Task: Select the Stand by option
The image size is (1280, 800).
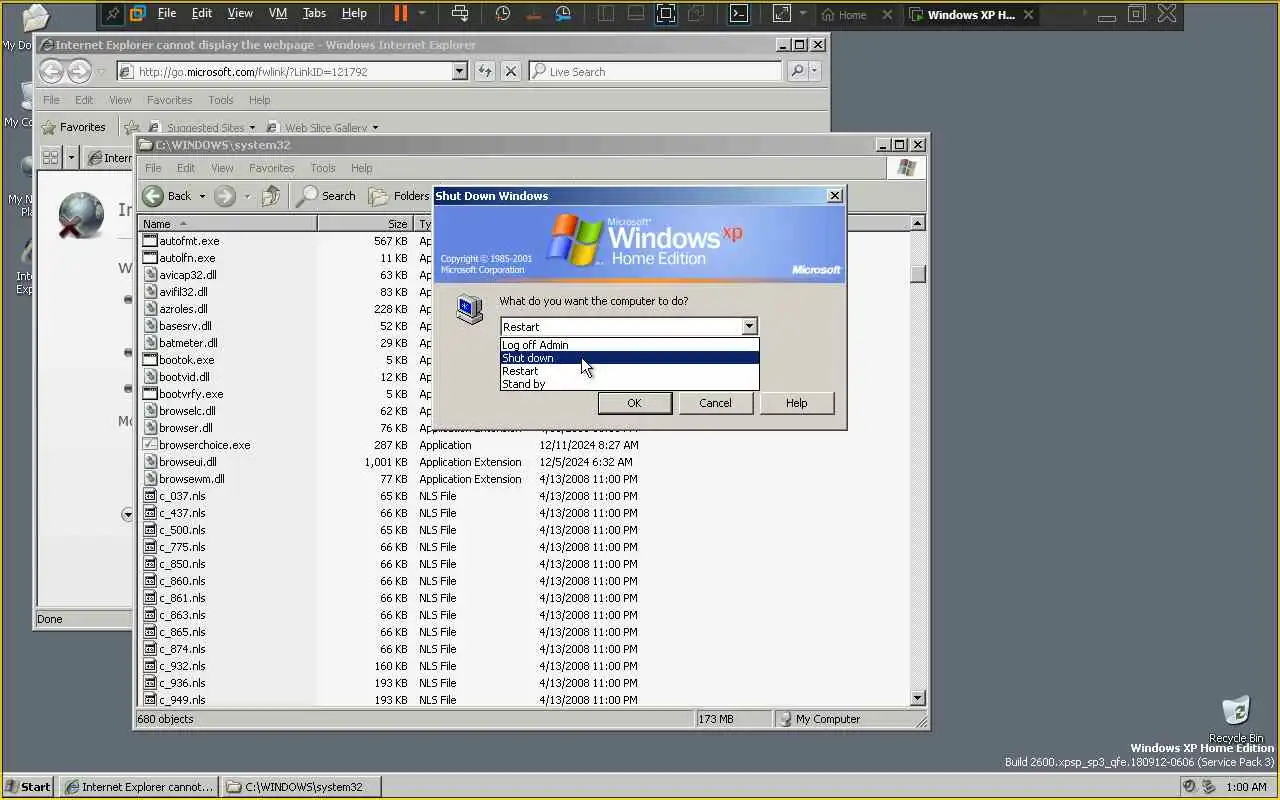Action: click(x=629, y=384)
